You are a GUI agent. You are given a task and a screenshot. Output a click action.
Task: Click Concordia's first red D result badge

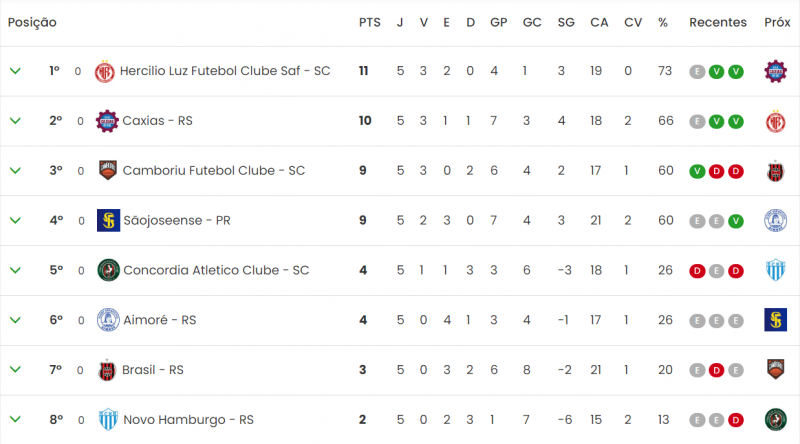697,270
